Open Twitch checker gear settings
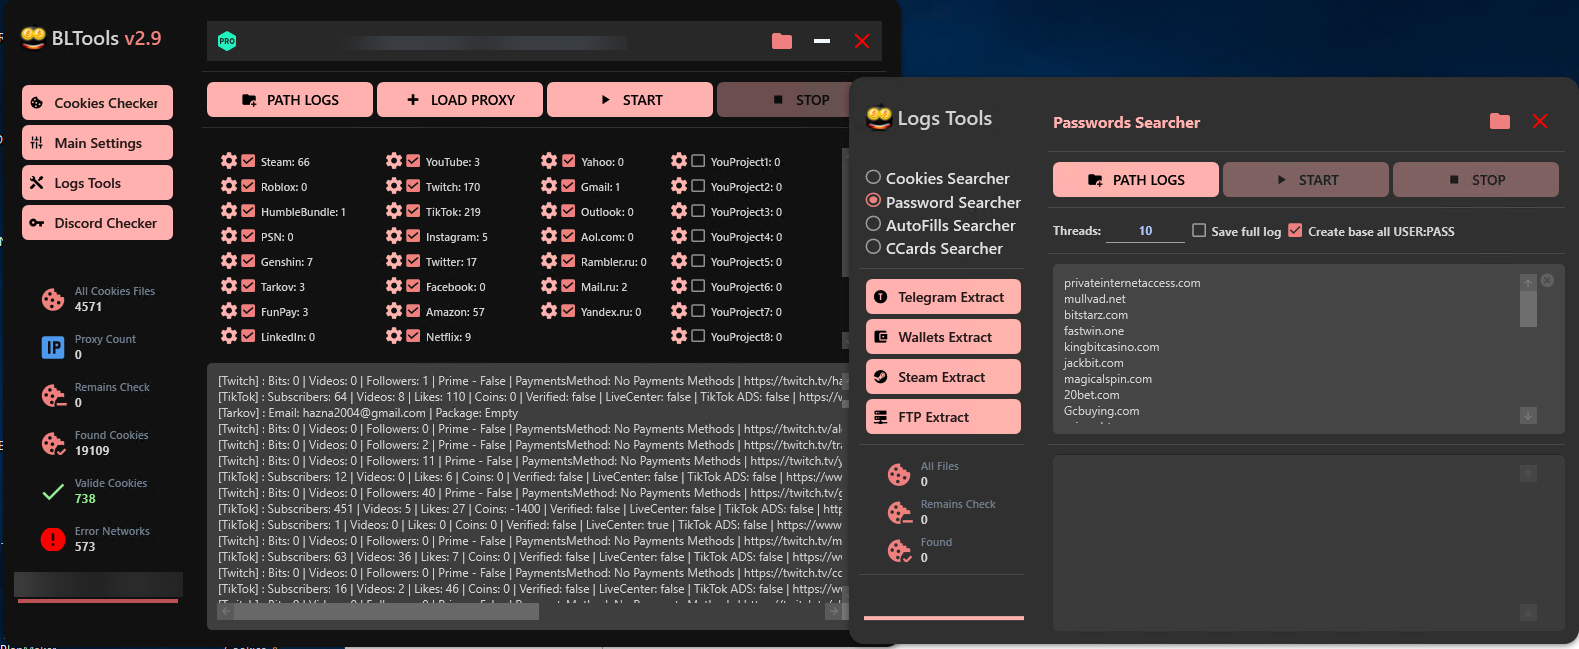 pyautogui.click(x=394, y=186)
